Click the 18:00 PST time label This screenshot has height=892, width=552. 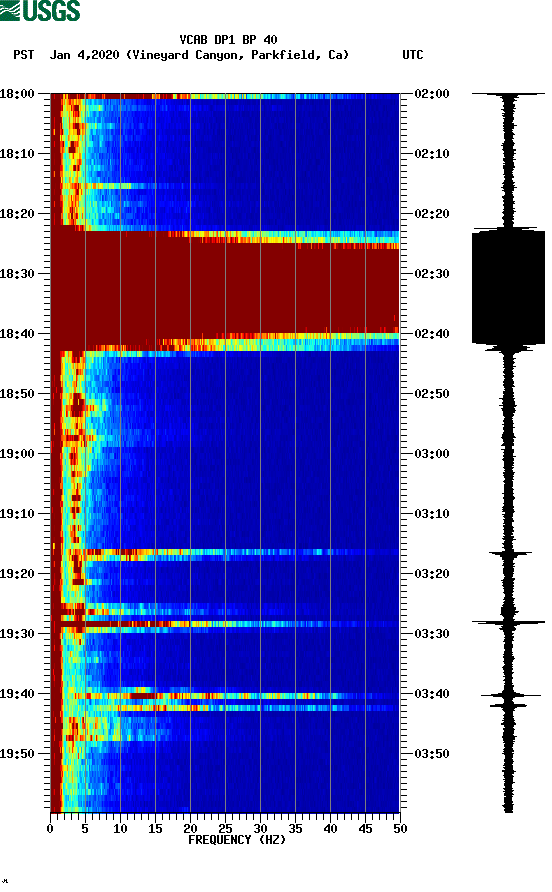17,94
